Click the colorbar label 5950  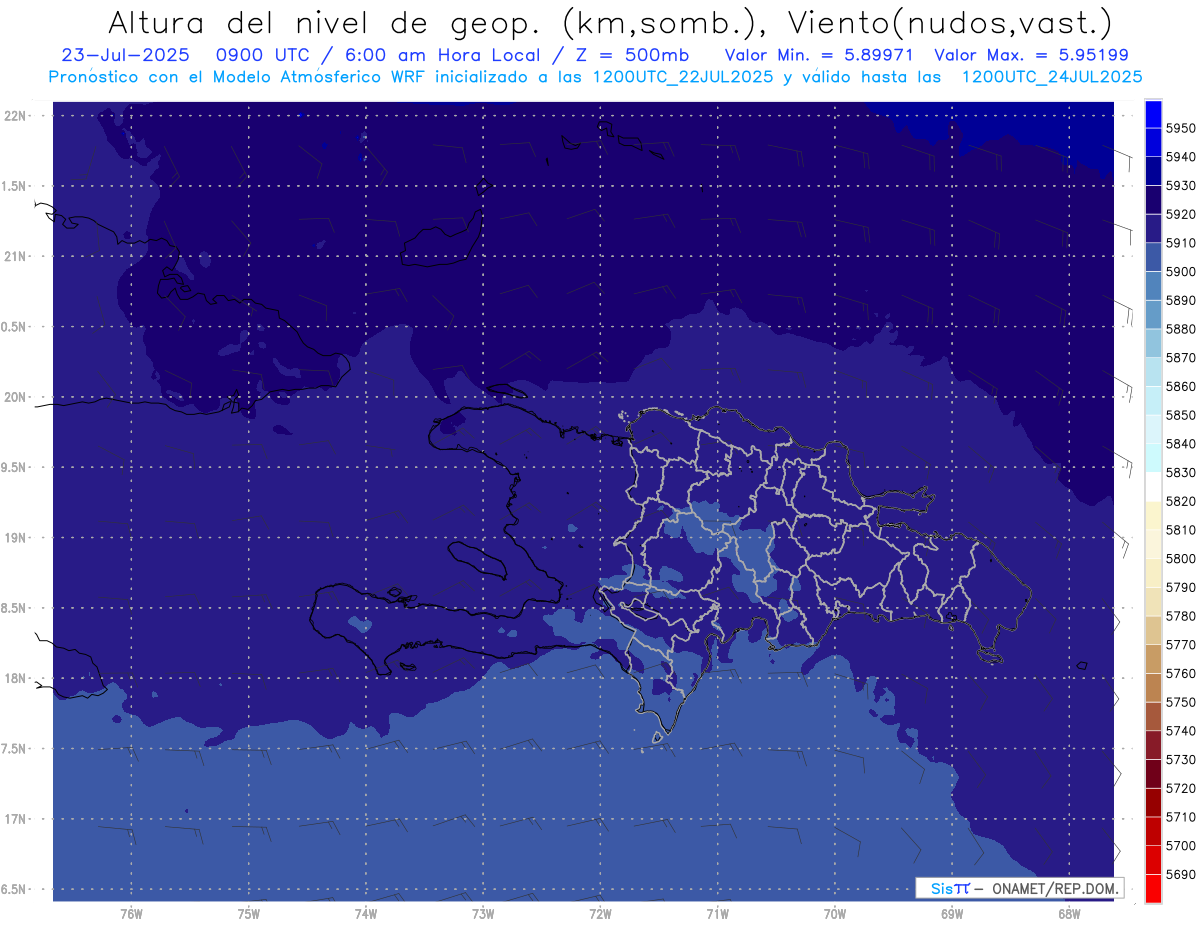tap(1180, 128)
